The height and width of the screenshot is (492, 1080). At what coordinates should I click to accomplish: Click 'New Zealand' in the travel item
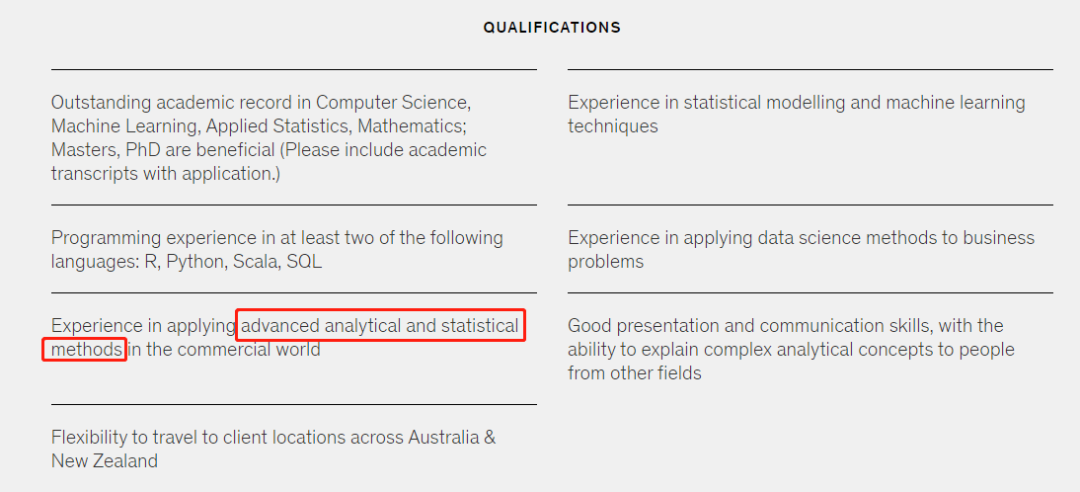tap(104, 460)
